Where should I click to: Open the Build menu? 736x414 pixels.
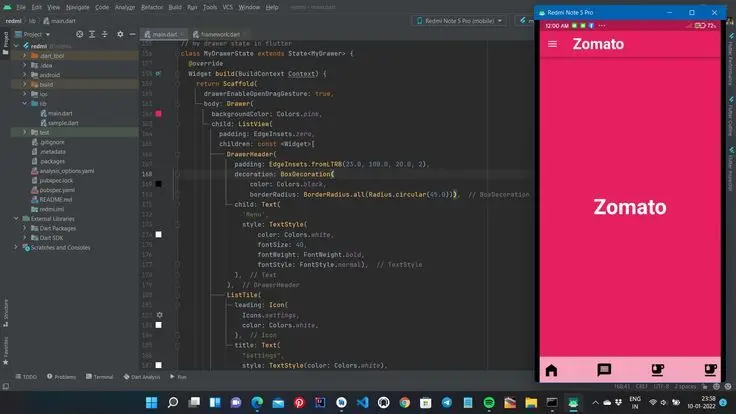tap(175, 7)
